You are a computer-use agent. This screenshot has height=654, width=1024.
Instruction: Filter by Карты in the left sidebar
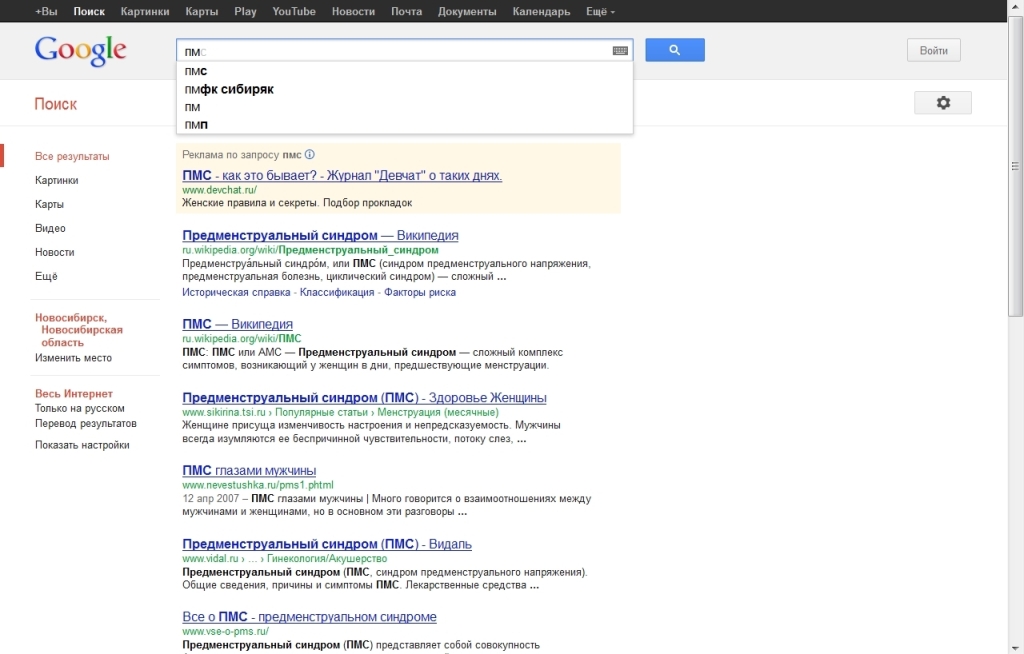point(50,204)
